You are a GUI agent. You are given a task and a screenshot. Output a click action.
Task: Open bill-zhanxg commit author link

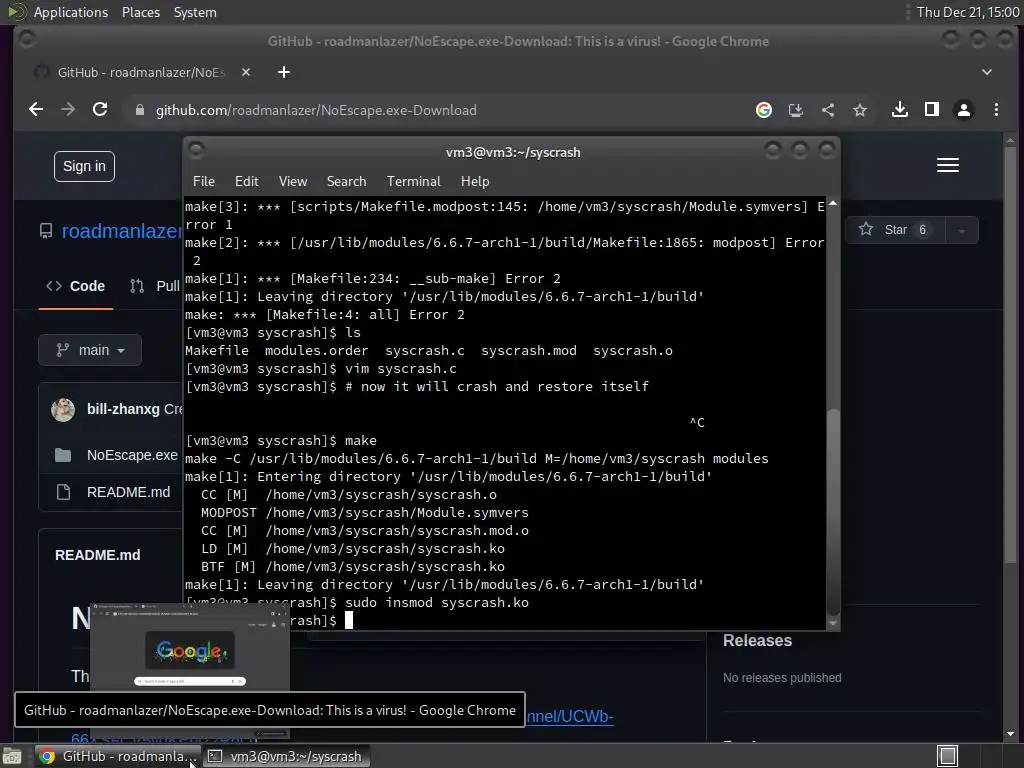123,409
